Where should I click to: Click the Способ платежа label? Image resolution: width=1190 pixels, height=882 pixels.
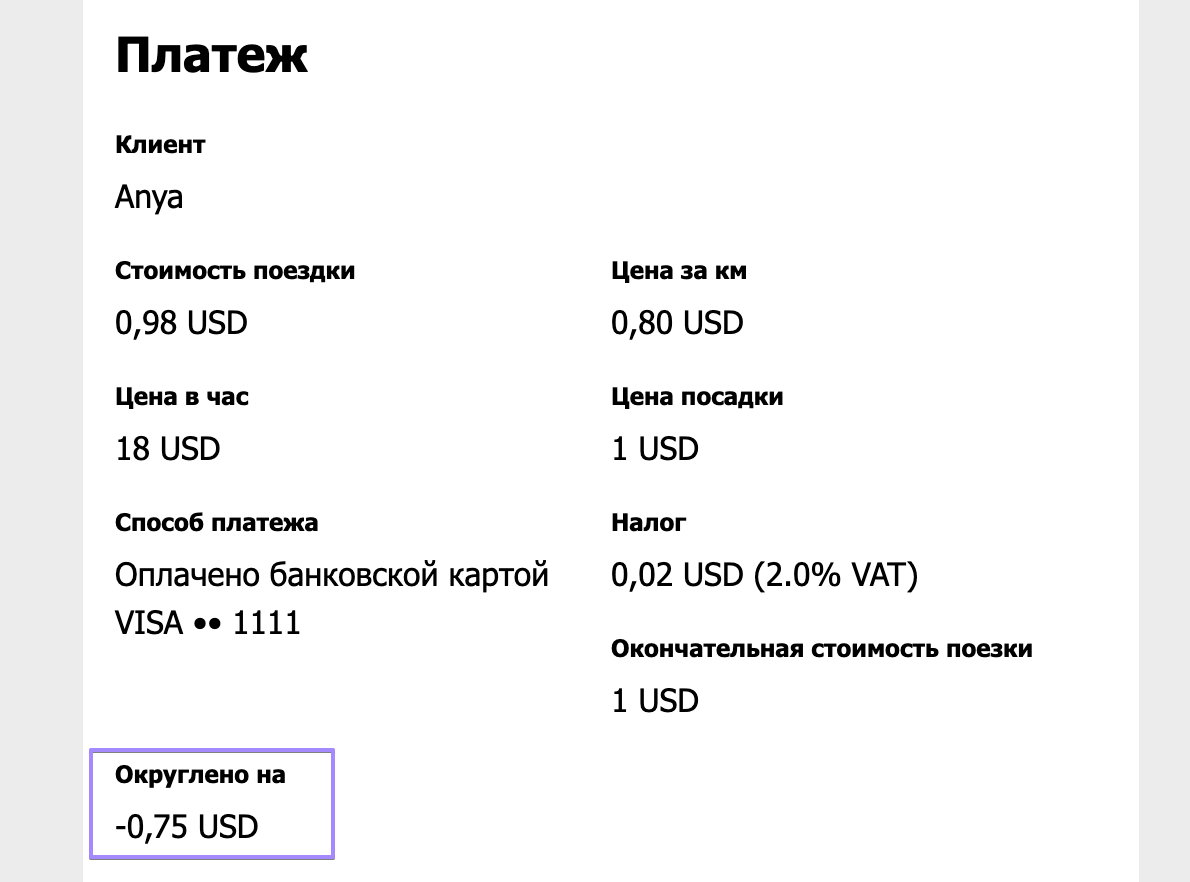(216, 523)
